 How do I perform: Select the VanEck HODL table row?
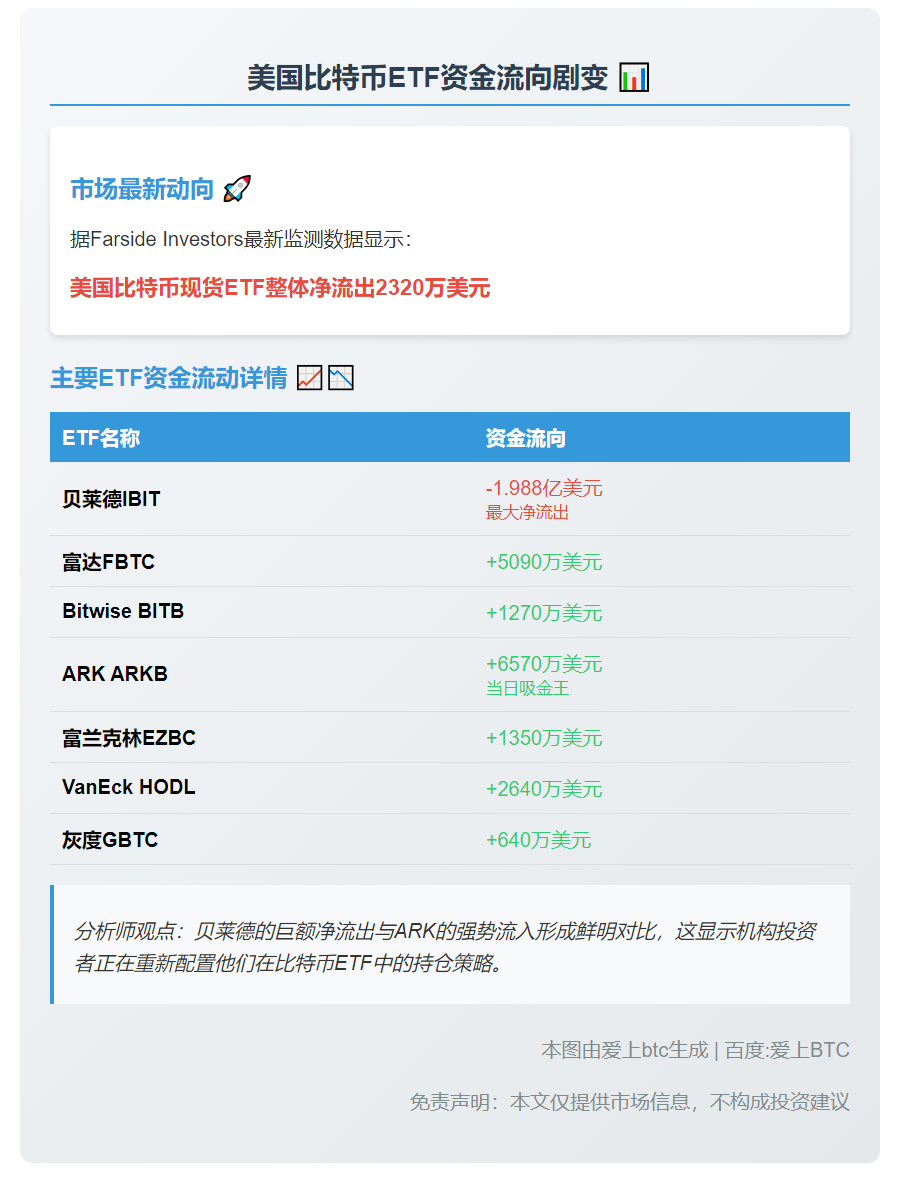[450, 788]
